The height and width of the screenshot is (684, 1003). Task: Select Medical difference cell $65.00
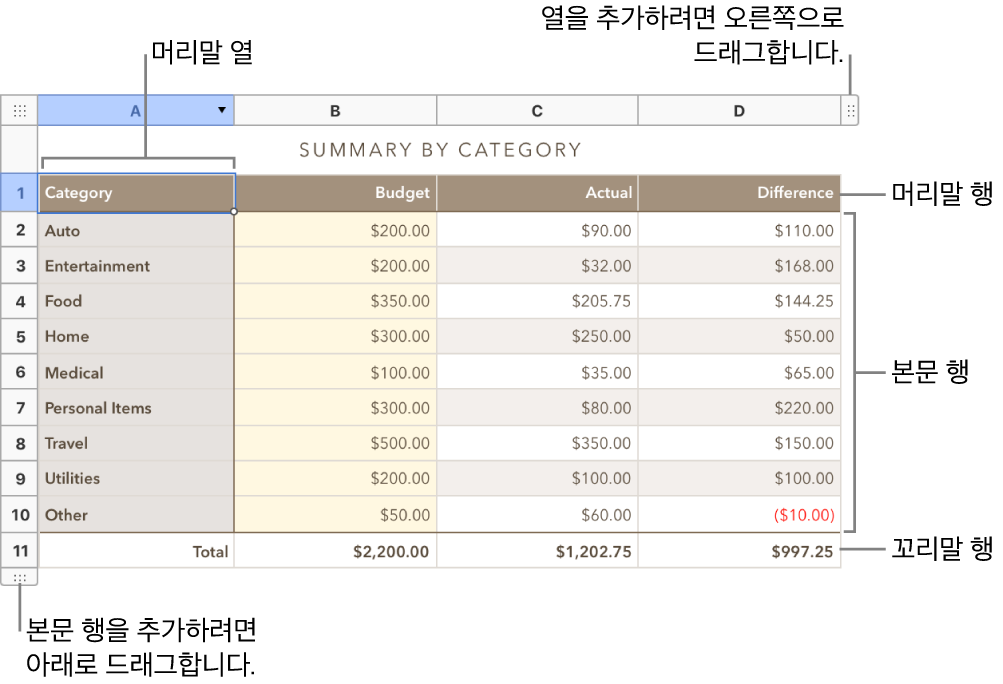pyautogui.click(x=739, y=372)
